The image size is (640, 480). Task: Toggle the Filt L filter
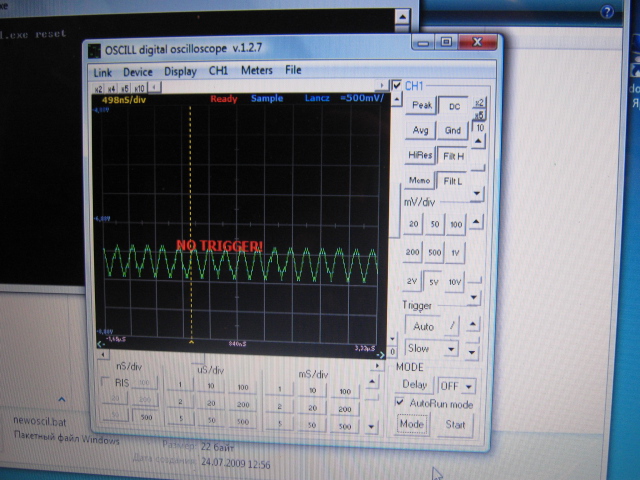tap(452, 181)
